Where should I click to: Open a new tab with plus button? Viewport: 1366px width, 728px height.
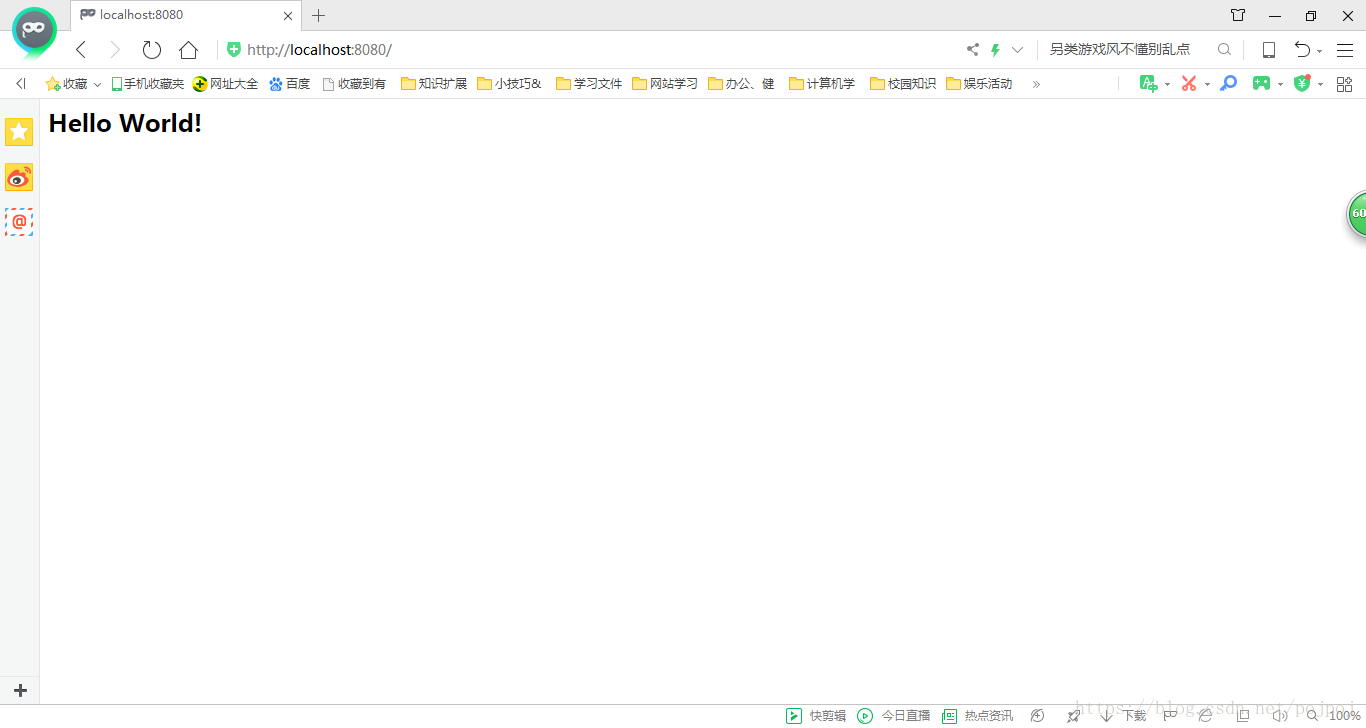pos(319,15)
